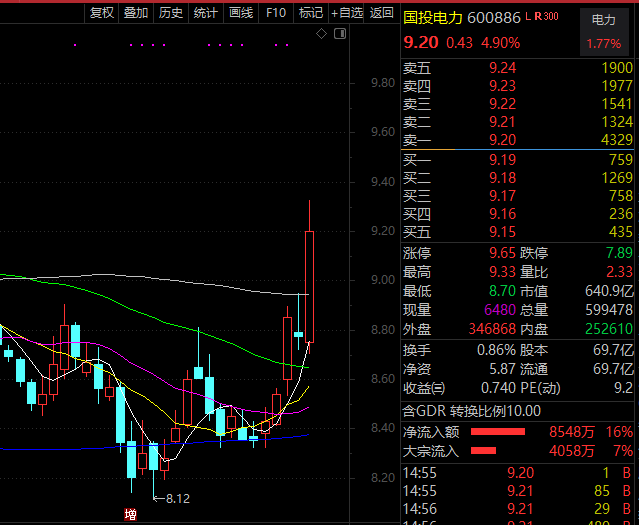Click the 净流入额 red bar
The height and width of the screenshot is (525, 639).
pos(497,432)
